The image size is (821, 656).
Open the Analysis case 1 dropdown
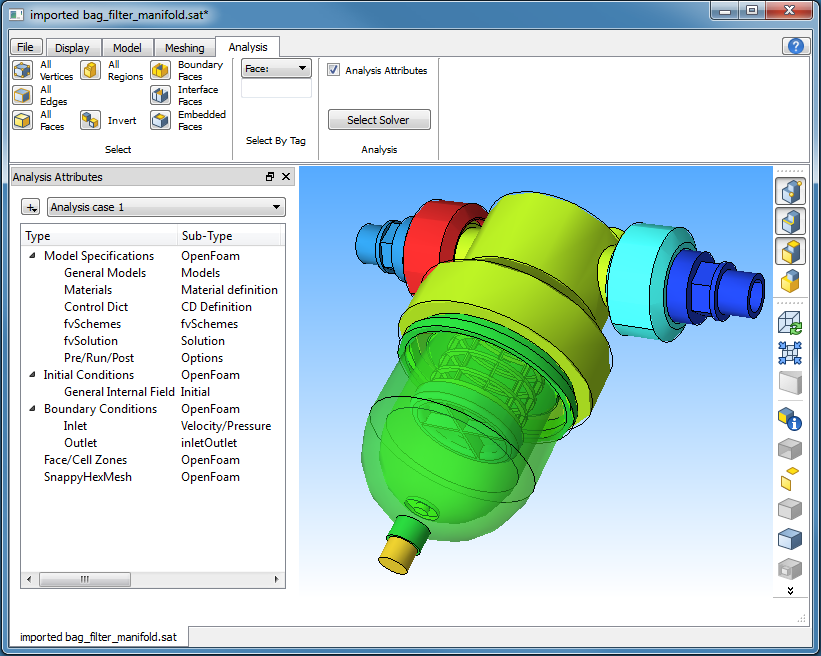coord(167,207)
